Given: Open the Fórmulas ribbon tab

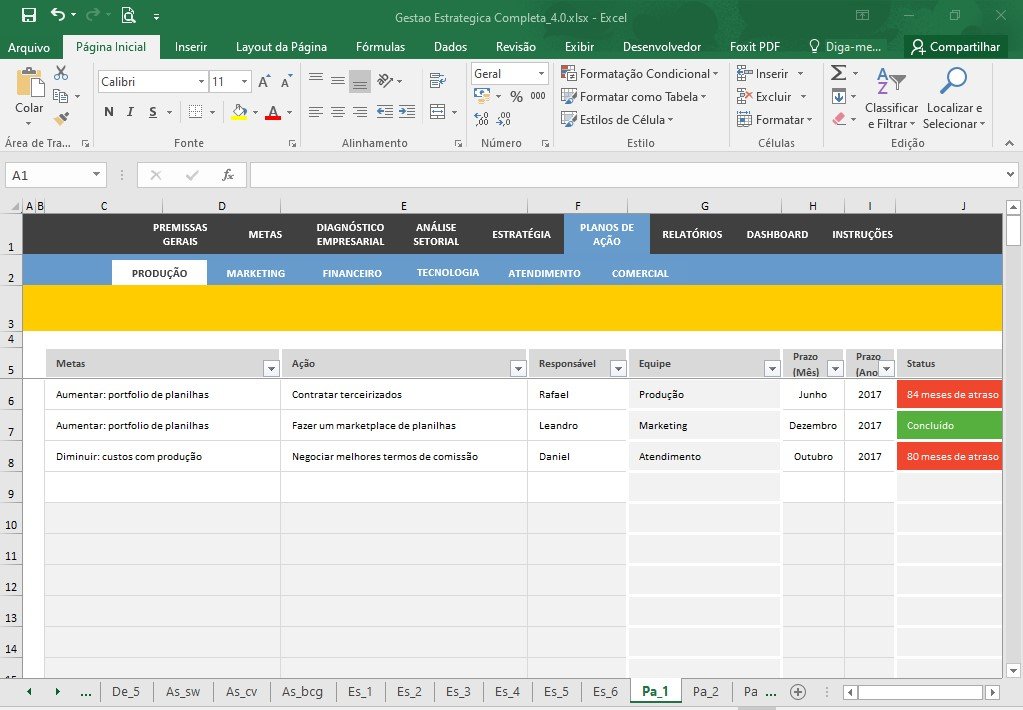Looking at the screenshot, I should point(380,47).
